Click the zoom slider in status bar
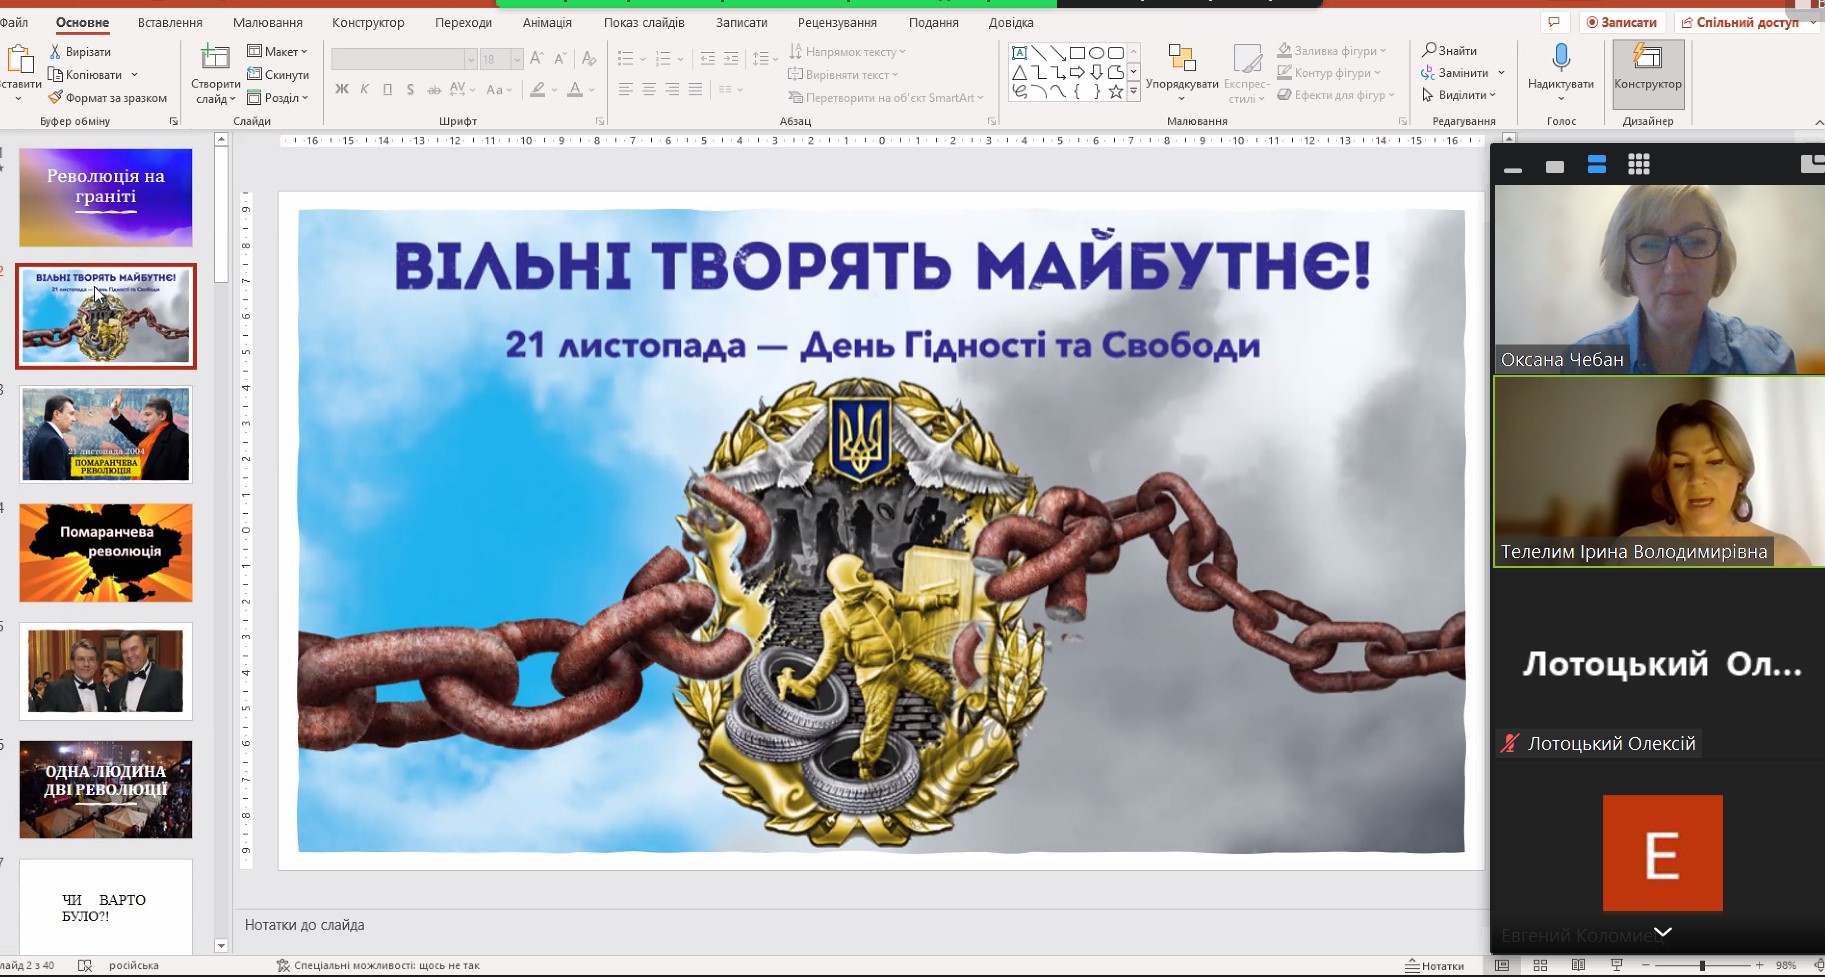The image size is (1825, 977). (x=1702, y=965)
